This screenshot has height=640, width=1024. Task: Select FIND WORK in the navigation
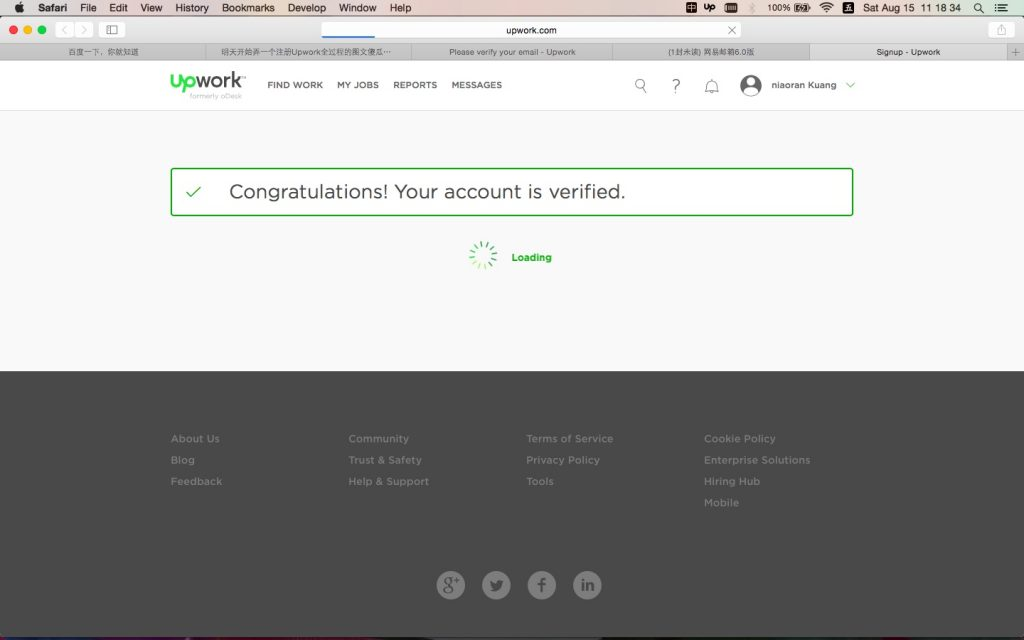coord(294,85)
